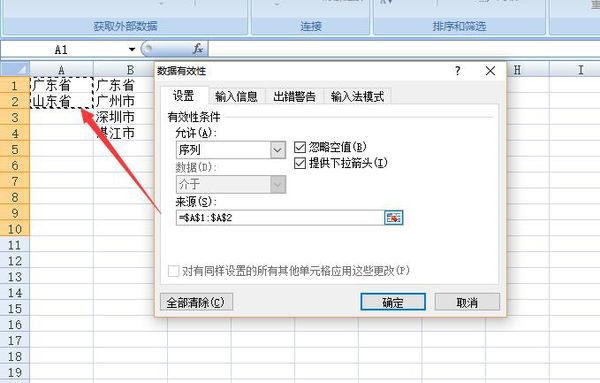600x383 pixels.
Task: Select cell B4 containing 湛江市
Action: (x=124, y=133)
